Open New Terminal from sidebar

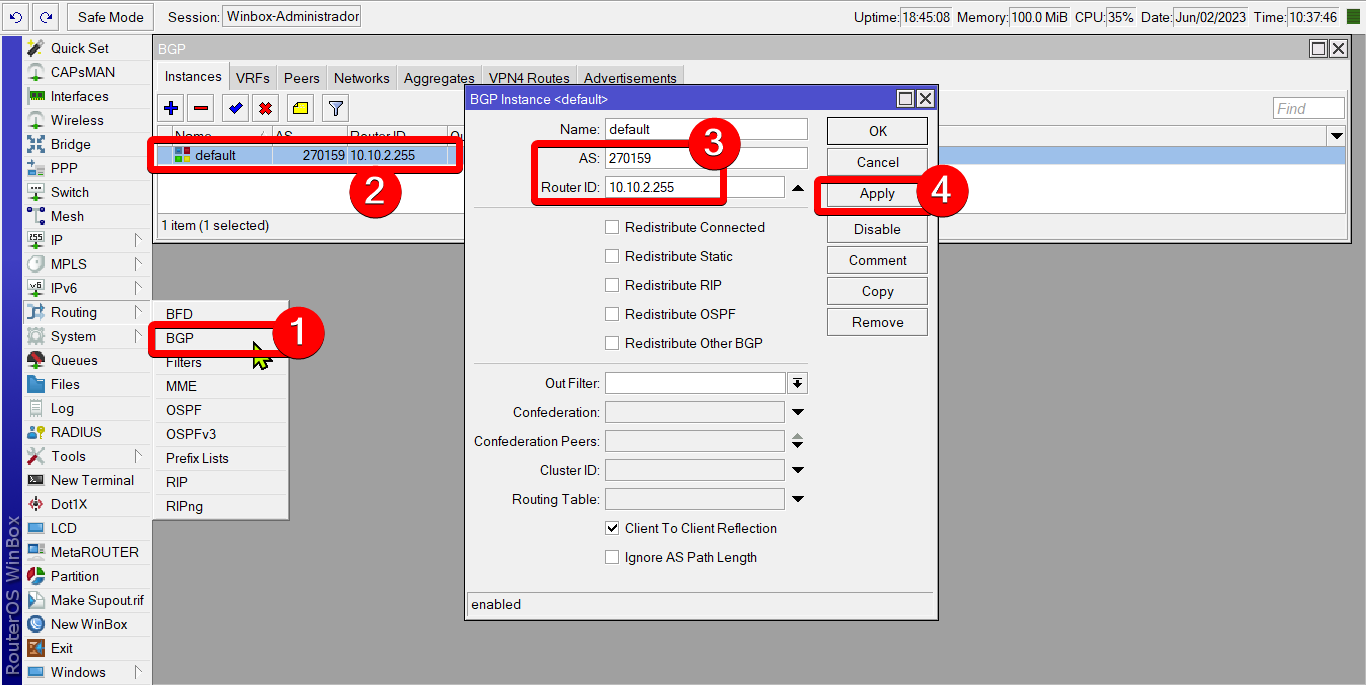coord(92,480)
